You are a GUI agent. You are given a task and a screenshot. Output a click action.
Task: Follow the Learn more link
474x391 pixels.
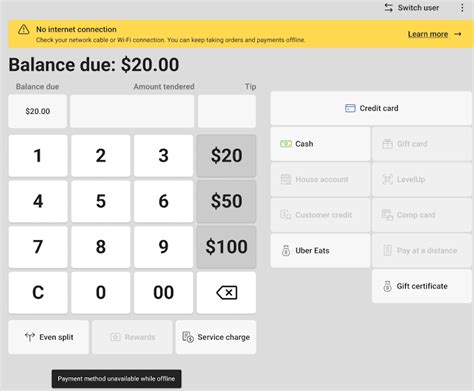point(435,34)
